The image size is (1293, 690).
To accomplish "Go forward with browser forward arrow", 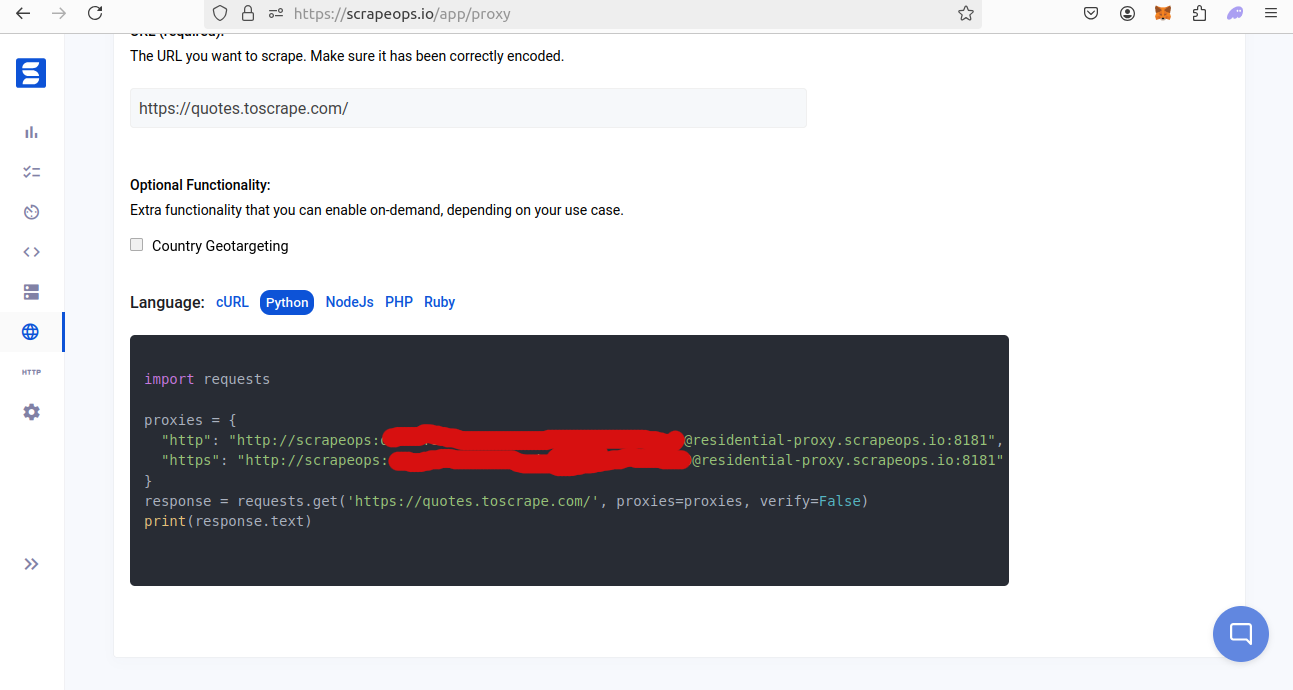I will click(59, 13).
